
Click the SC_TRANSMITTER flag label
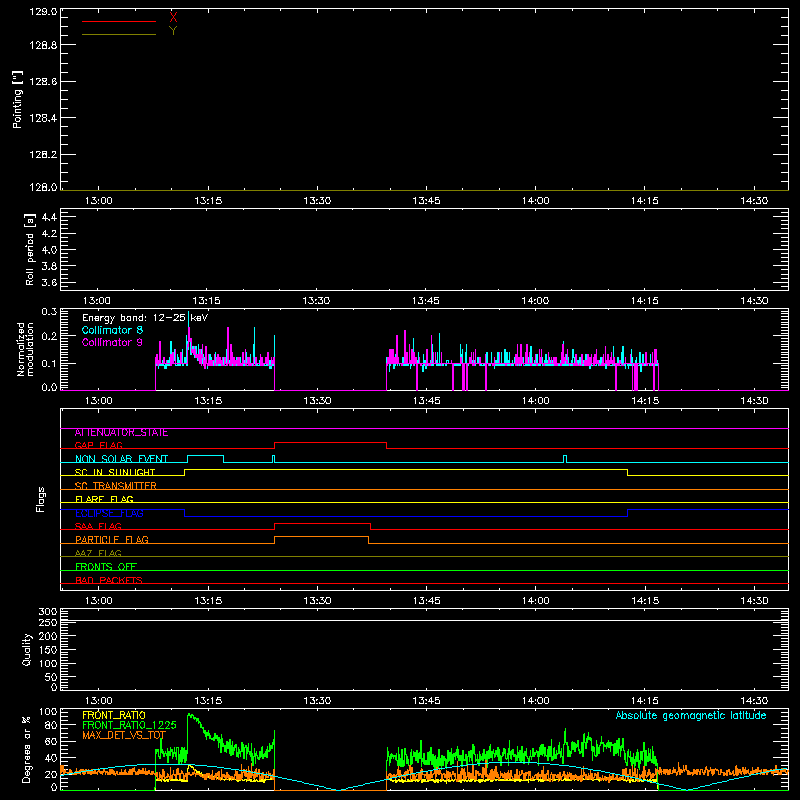tap(115, 486)
